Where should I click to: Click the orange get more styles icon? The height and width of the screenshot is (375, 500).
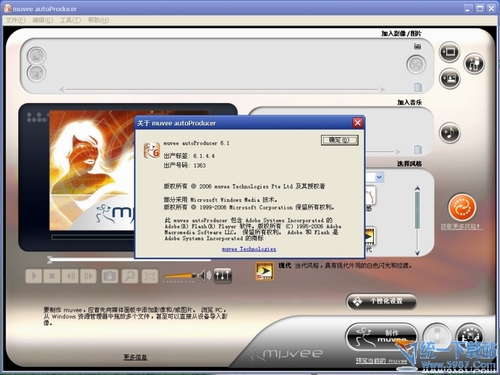(x=462, y=207)
